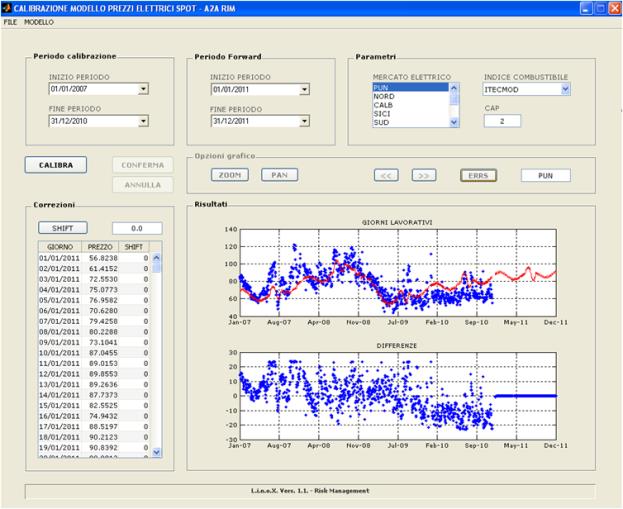Click the PUN field in graph options
Image resolution: width=623 pixels, height=509 pixels.
click(x=546, y=176)
